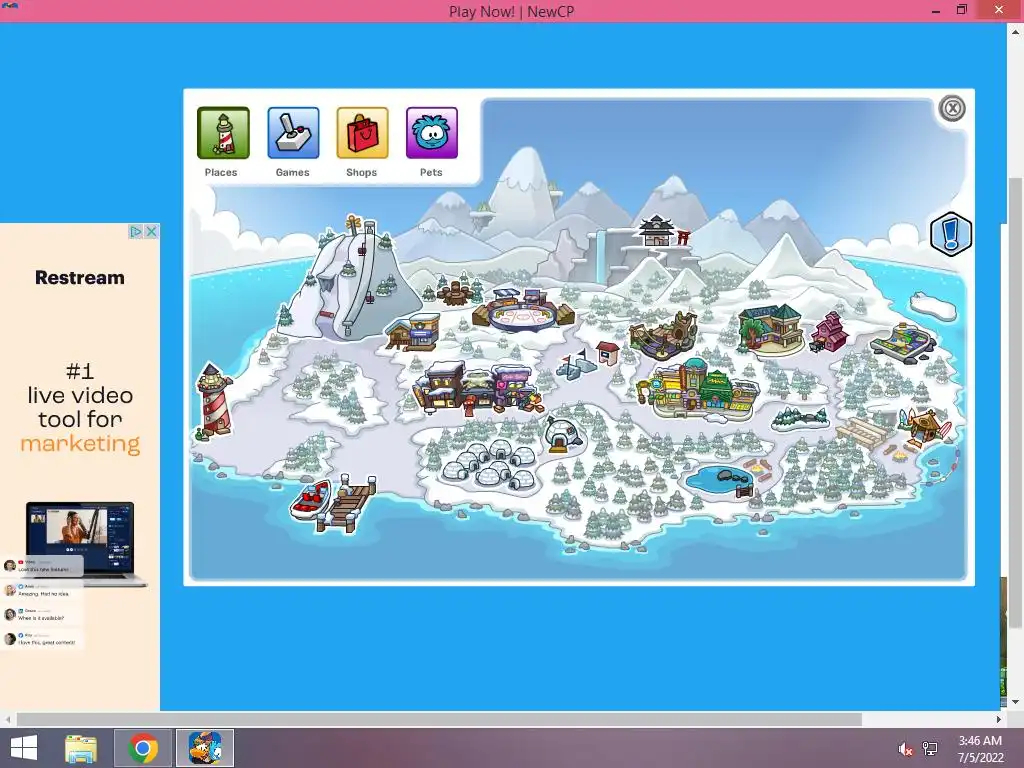Select the NewCP app on taskbar
Viewport: 1024px width, 768px height.
[205, 748]
